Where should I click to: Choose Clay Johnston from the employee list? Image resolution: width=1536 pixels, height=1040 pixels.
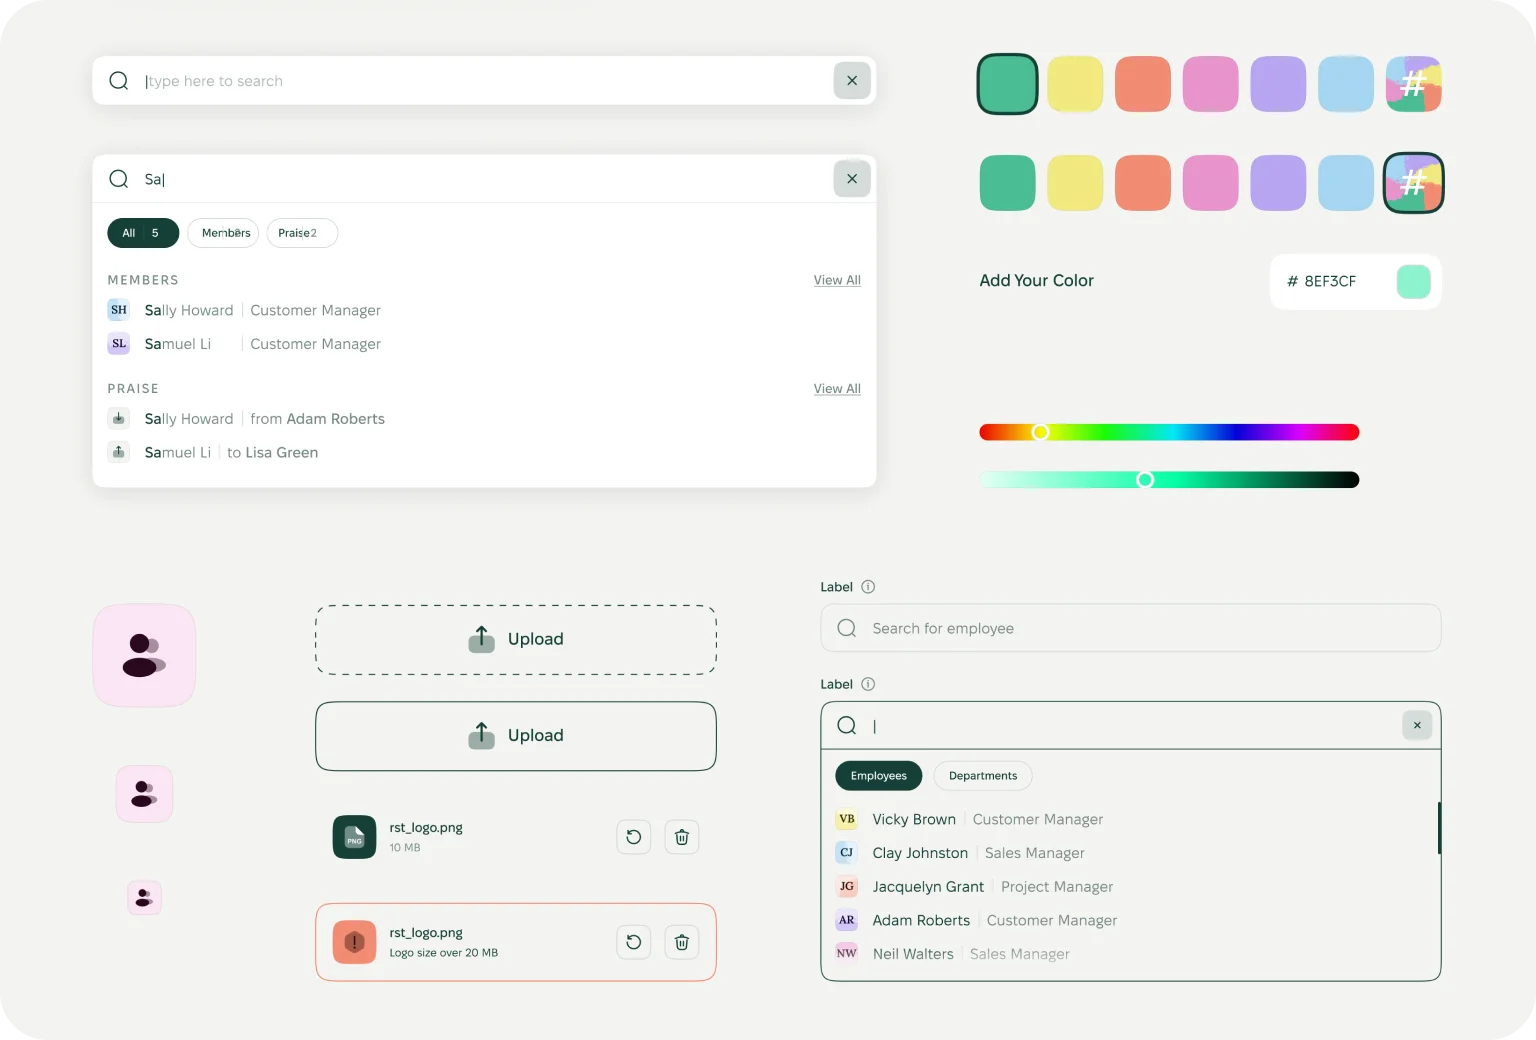coord(960,853)
